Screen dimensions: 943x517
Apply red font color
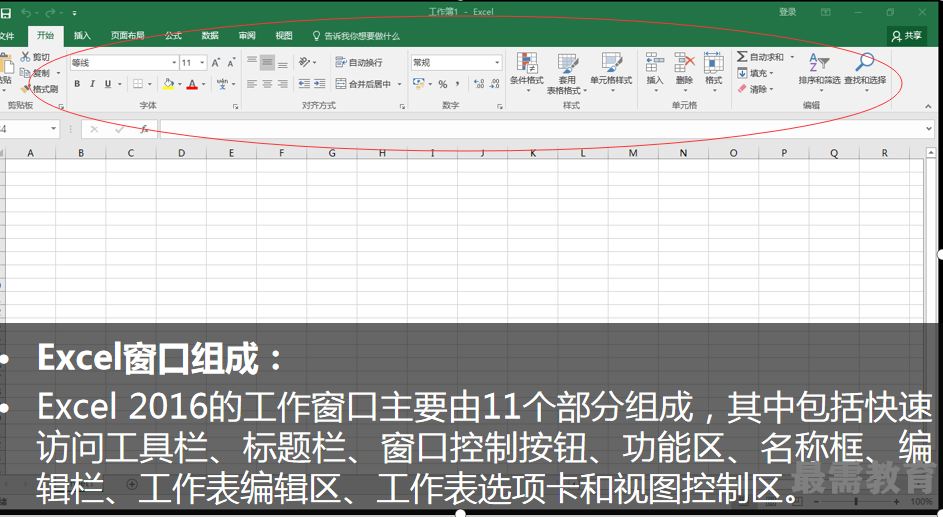(x=192, y=84)
